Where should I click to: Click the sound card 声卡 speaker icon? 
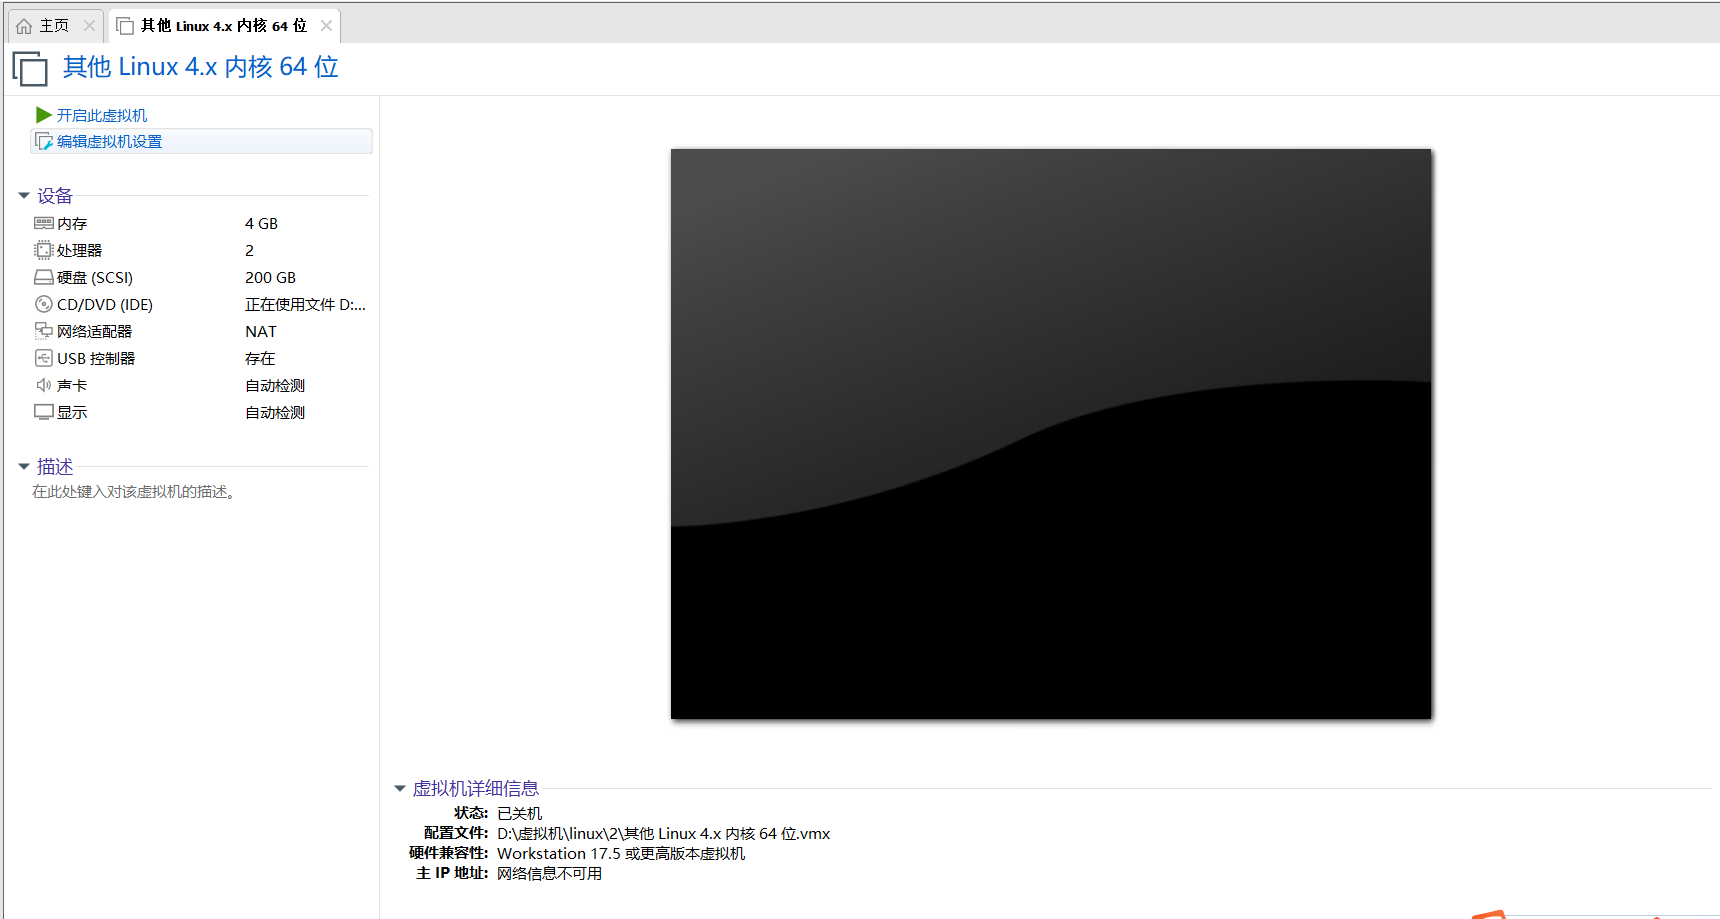[44, 385]
